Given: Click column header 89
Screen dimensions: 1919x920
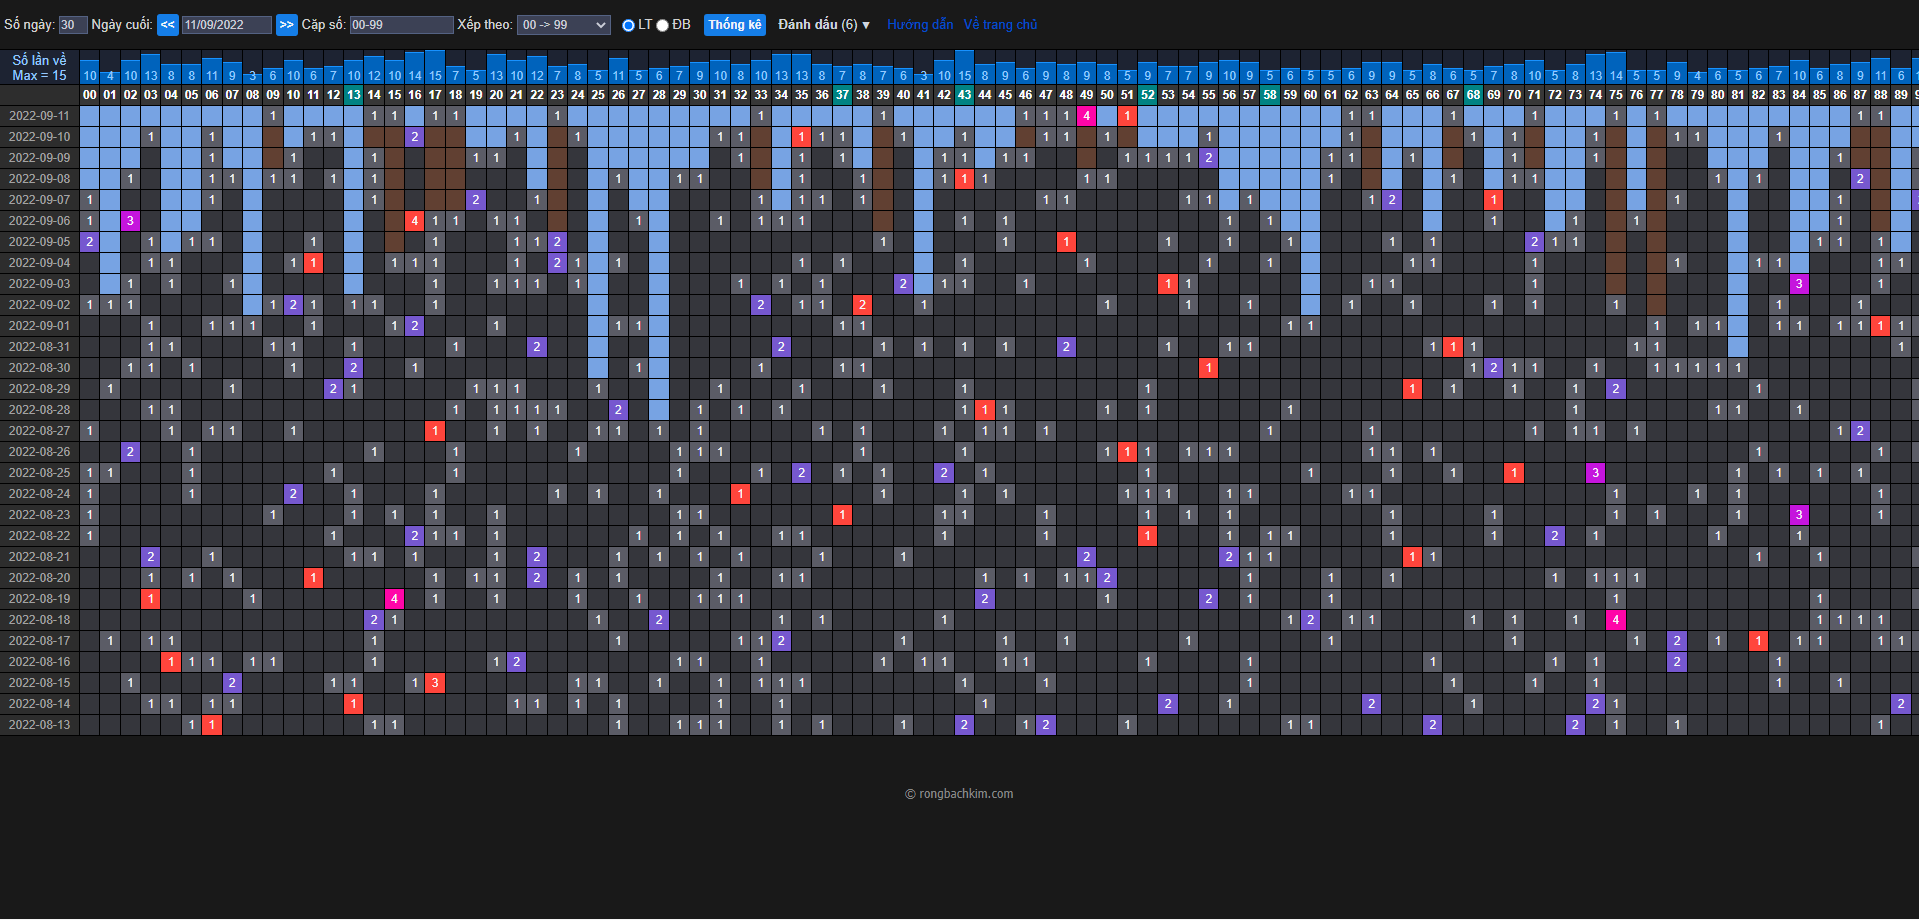Looking at the screenshot, I should (x=1901, y=95).
